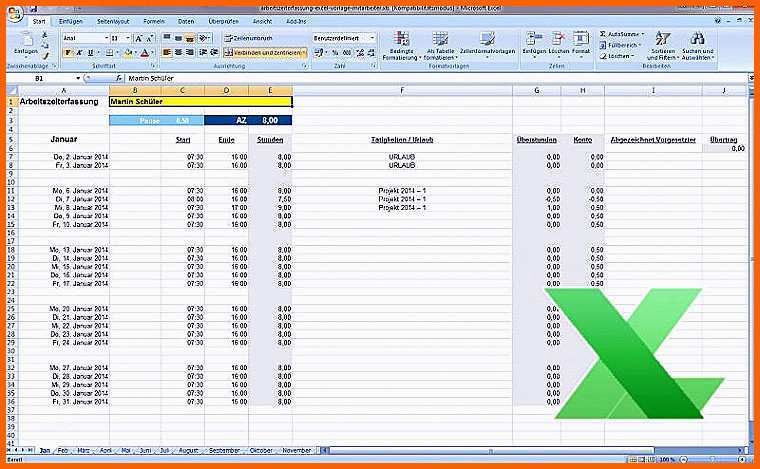This screenshot has height=469, width=760.
Task: Open the Name Box dropdown arrow
Action: tap(77, 77)
